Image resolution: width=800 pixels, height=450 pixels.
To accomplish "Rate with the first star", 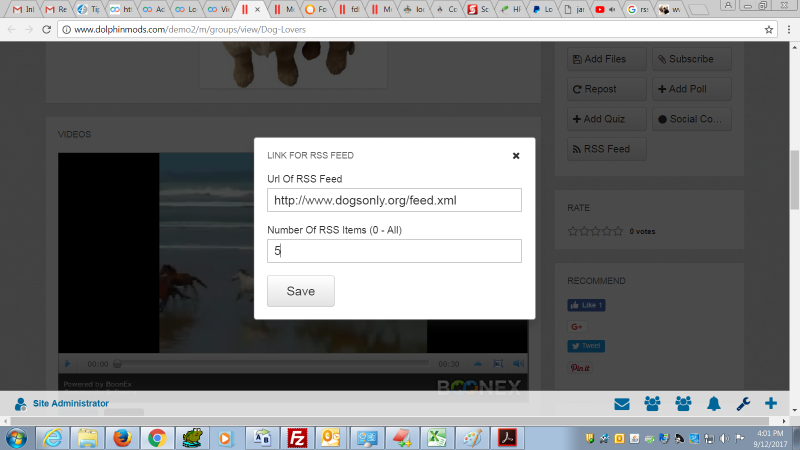I will [573, 231].
